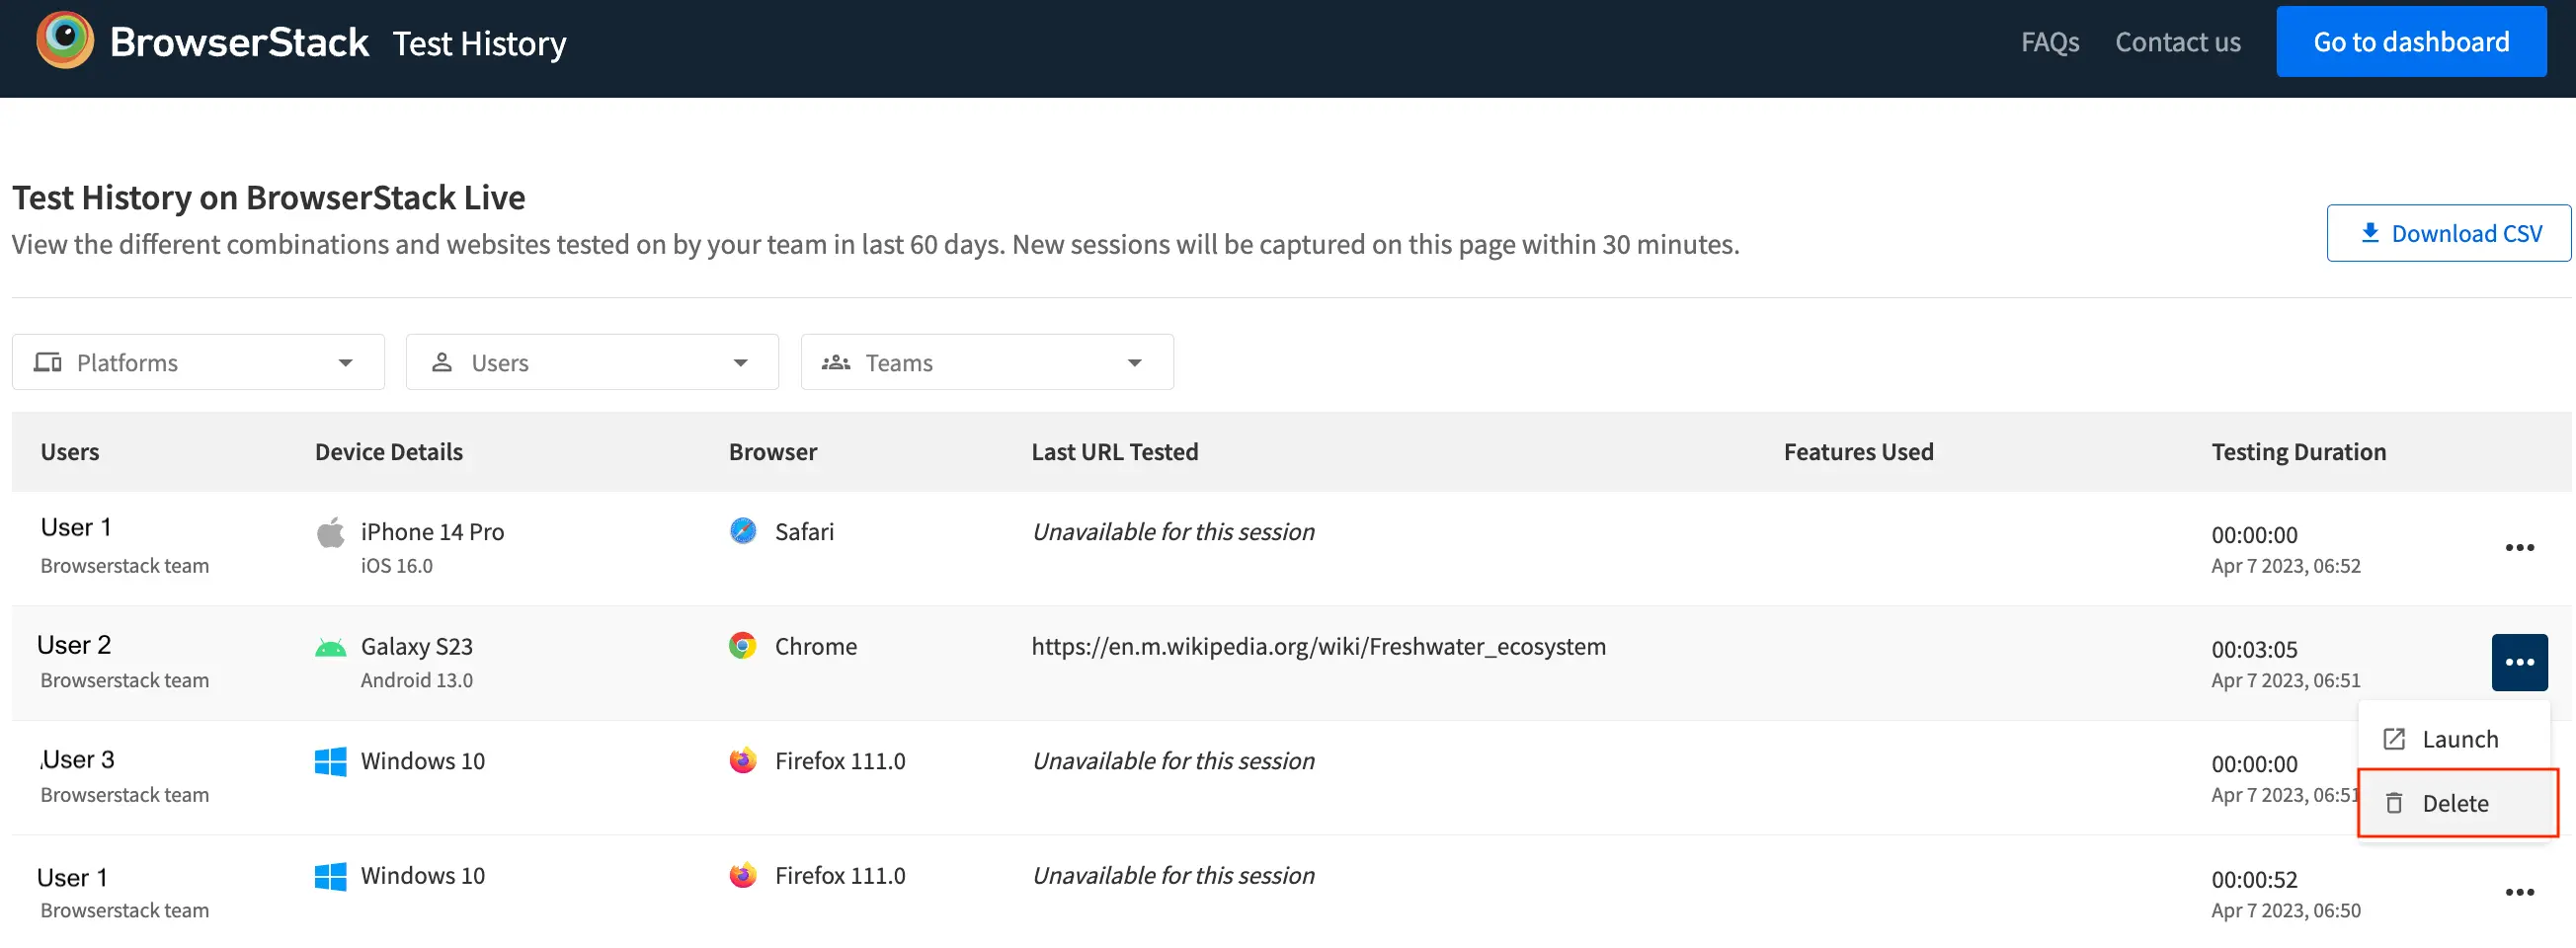Close the active three-dot menu for Galaxy S23
2576x948 pixels.
coord(2518,662)
